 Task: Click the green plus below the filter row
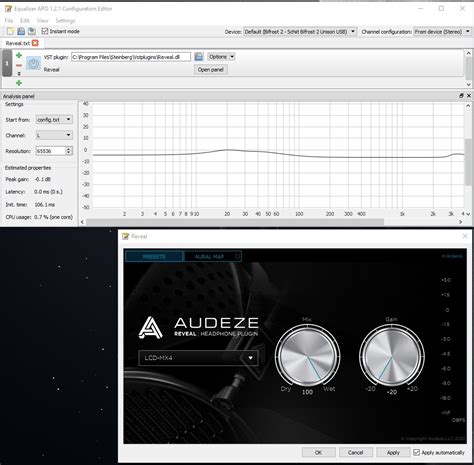[19, 83]
